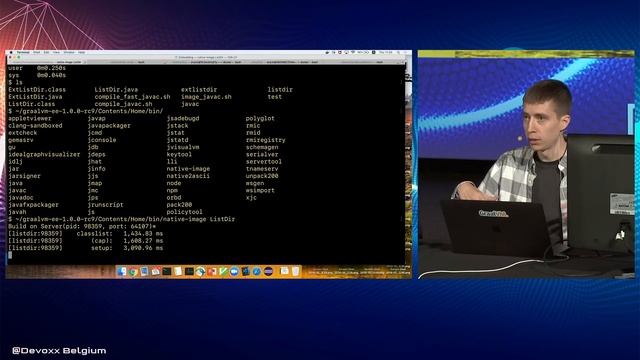Click 'xjc' in bin listing
This screenshot has width=640, height=360.
pos(251,198)
